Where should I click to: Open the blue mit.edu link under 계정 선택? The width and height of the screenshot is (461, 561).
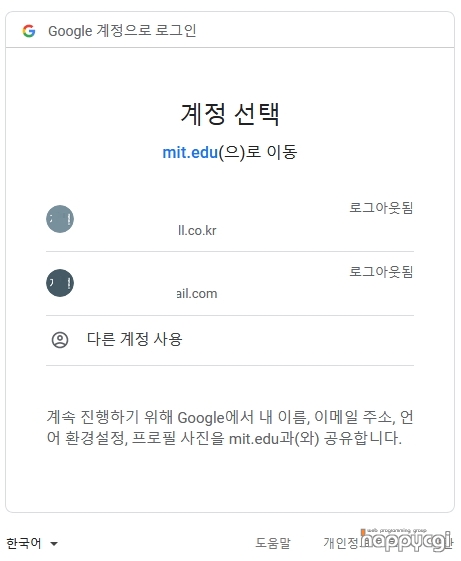pyautogui.click(x=190, y=152)
